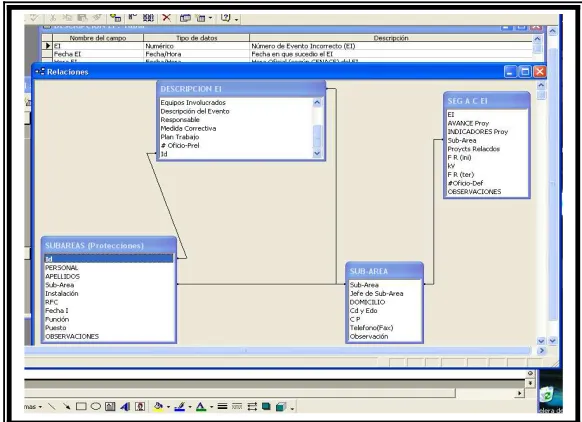The height and width of the screenshot is (422, 582).
Task: Select the Rectangle shape tool
Action: click(x=81, y=407)
